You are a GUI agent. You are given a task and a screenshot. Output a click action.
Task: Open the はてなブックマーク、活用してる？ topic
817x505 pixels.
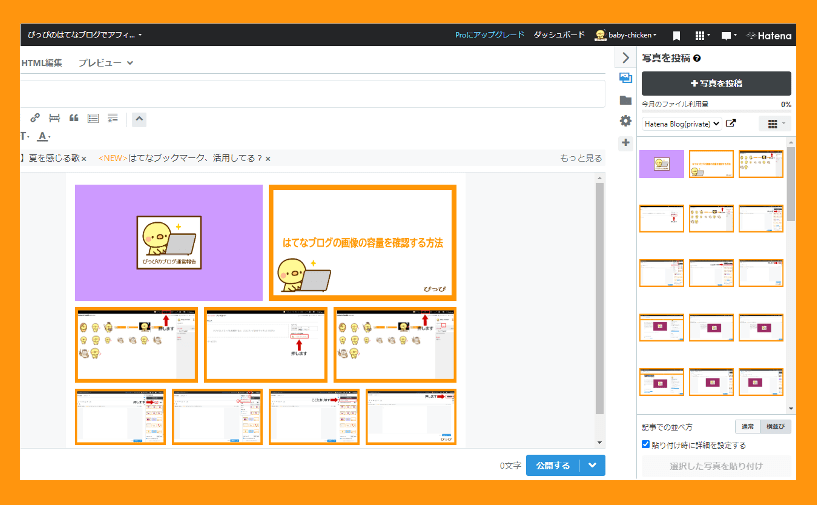coord(195,158)
